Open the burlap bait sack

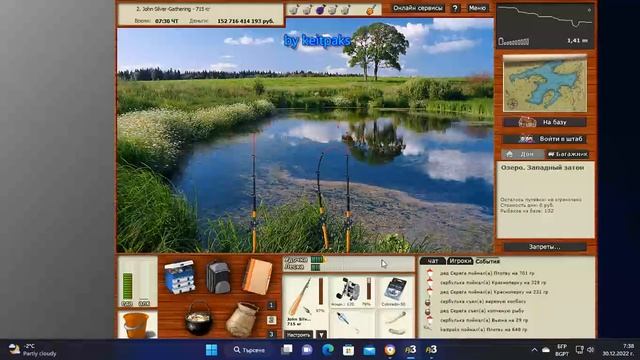coord(242,319)
